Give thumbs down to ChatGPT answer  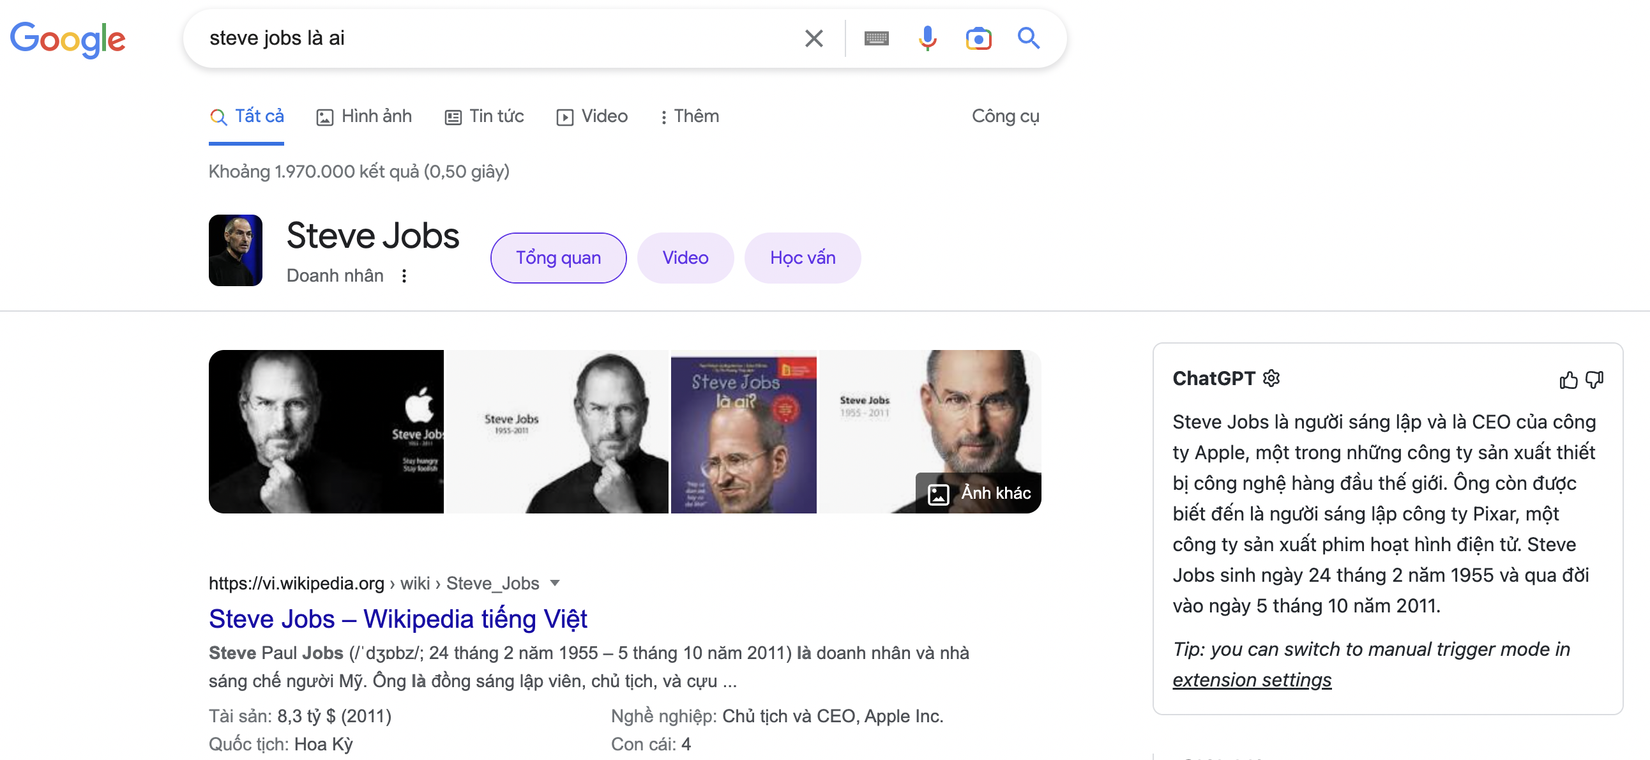coord(1594,380)
